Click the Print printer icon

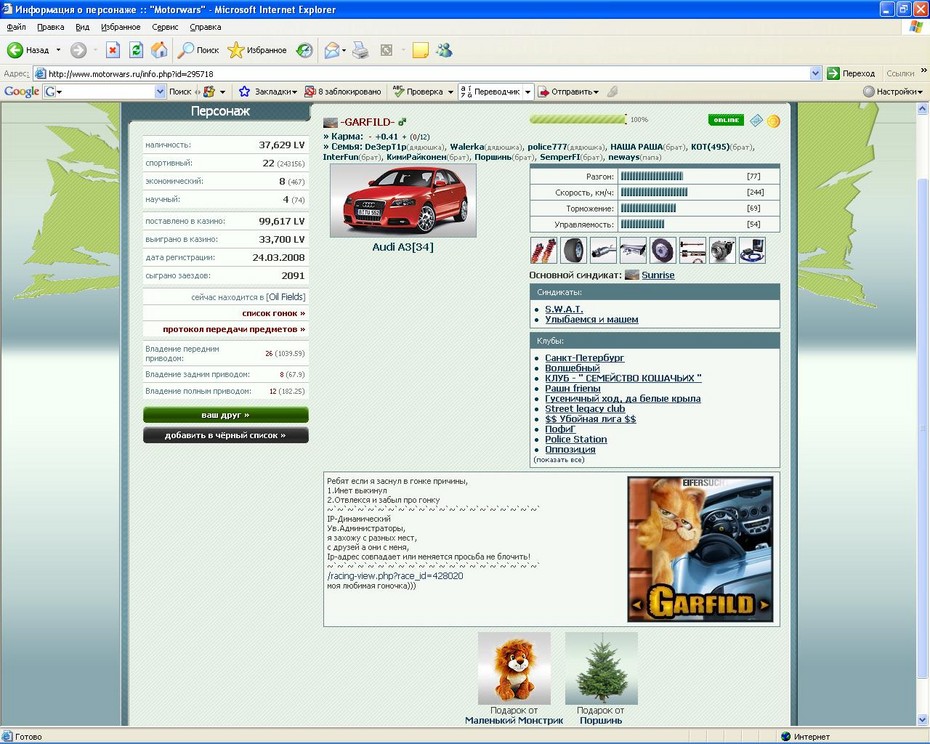point(360,50)
